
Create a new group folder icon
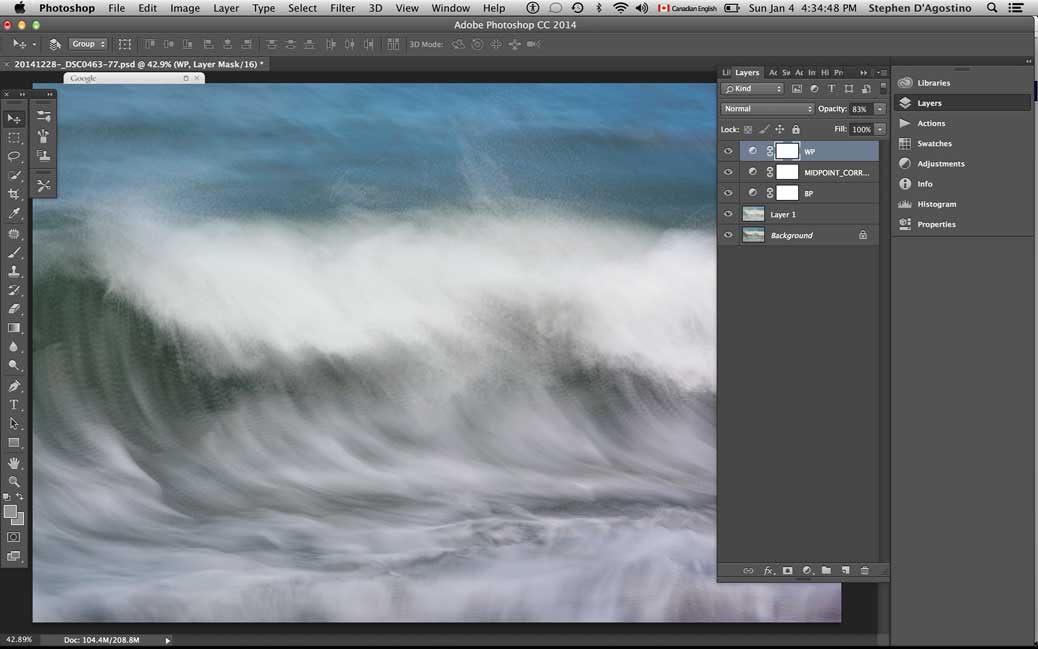(826, 571)
